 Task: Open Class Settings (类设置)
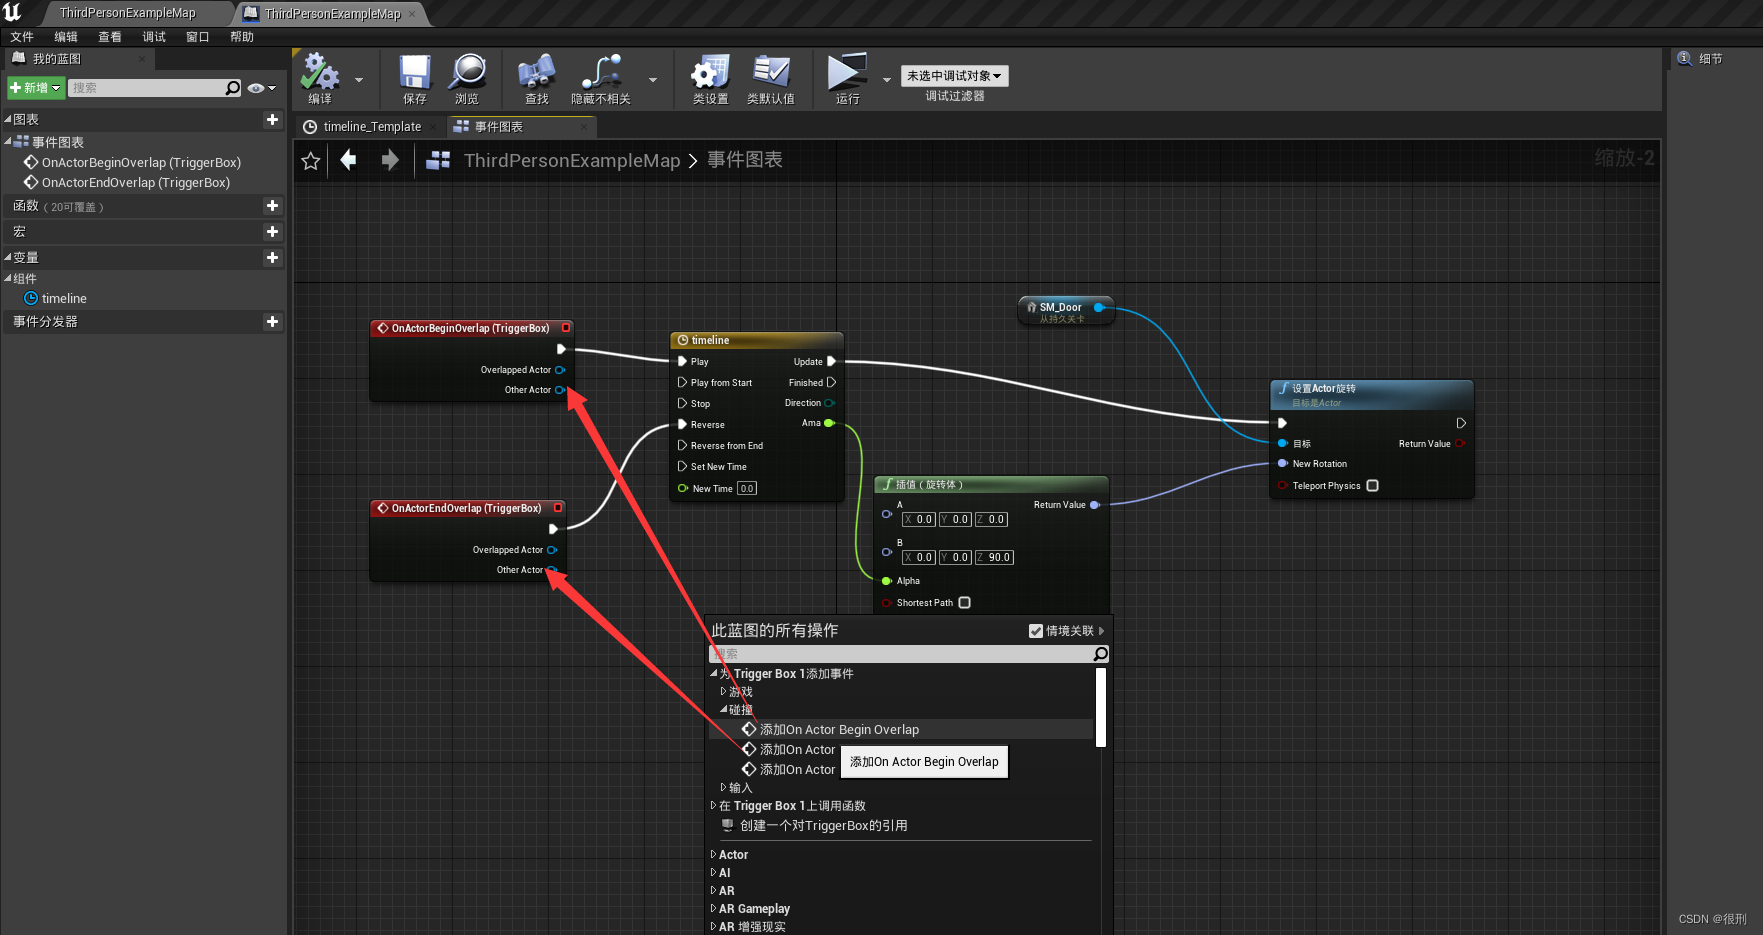(710, 72)
